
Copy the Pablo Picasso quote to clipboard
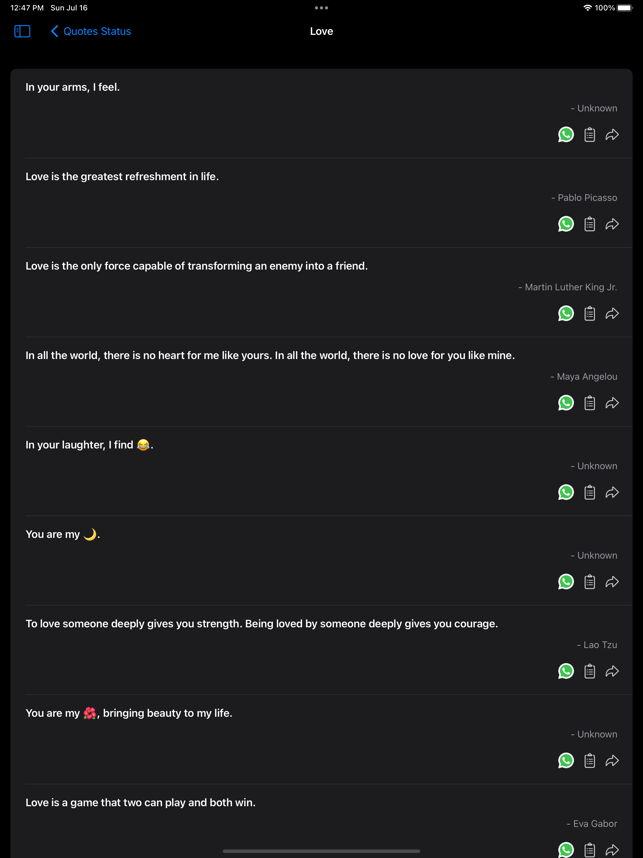point(589,224)
